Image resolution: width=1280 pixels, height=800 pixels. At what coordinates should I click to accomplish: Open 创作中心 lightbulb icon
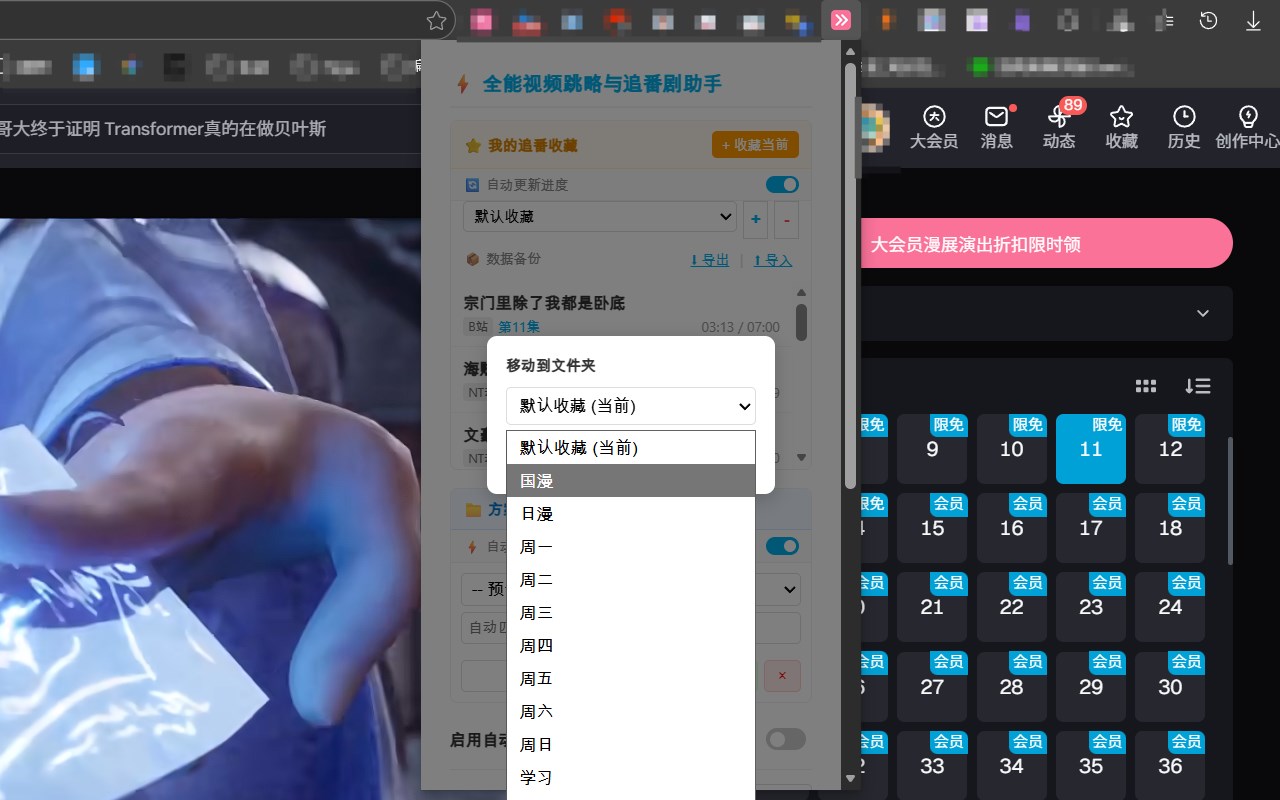point(1247,127)
